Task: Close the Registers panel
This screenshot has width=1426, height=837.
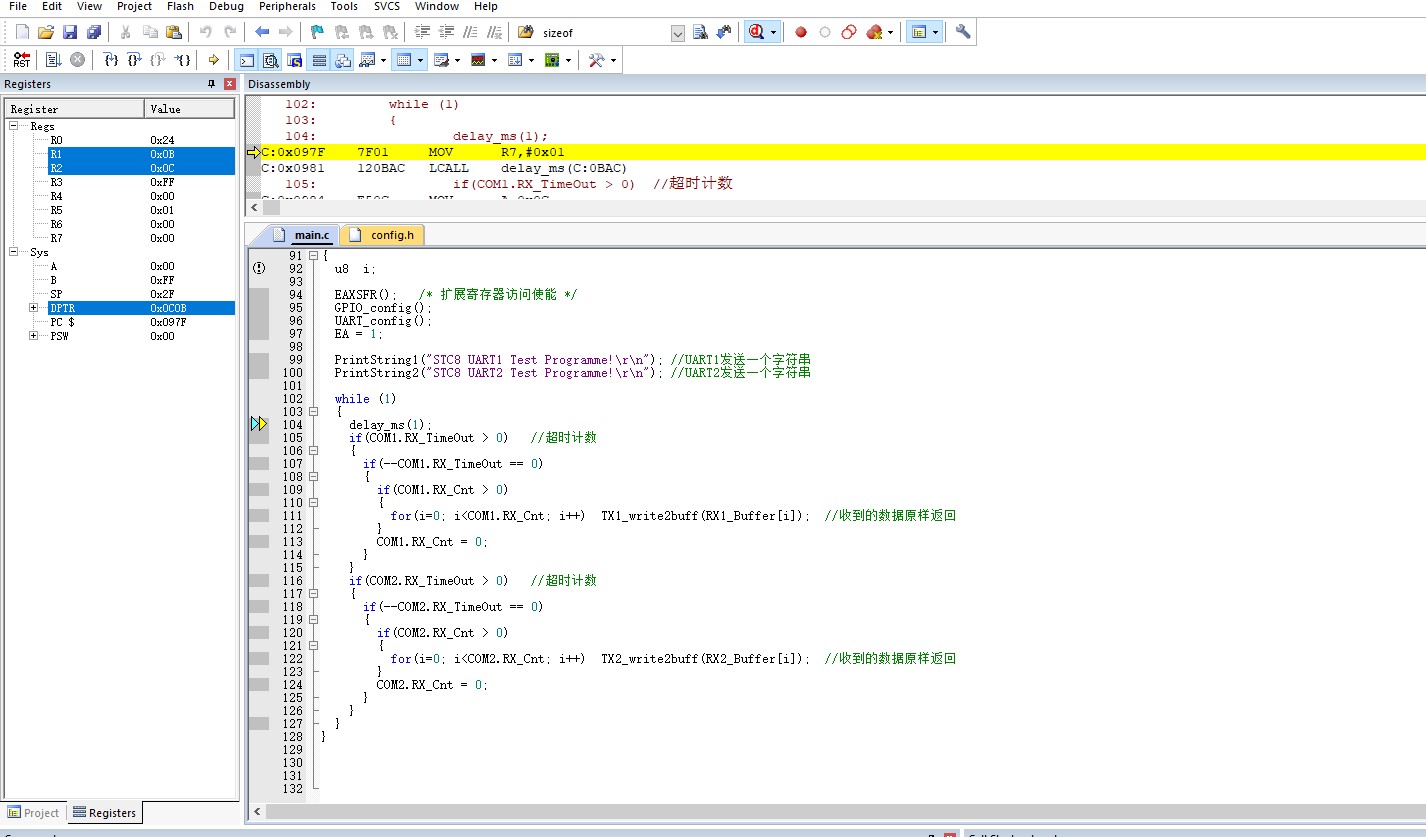Action: pyautogui.click(x=229, y=84)
